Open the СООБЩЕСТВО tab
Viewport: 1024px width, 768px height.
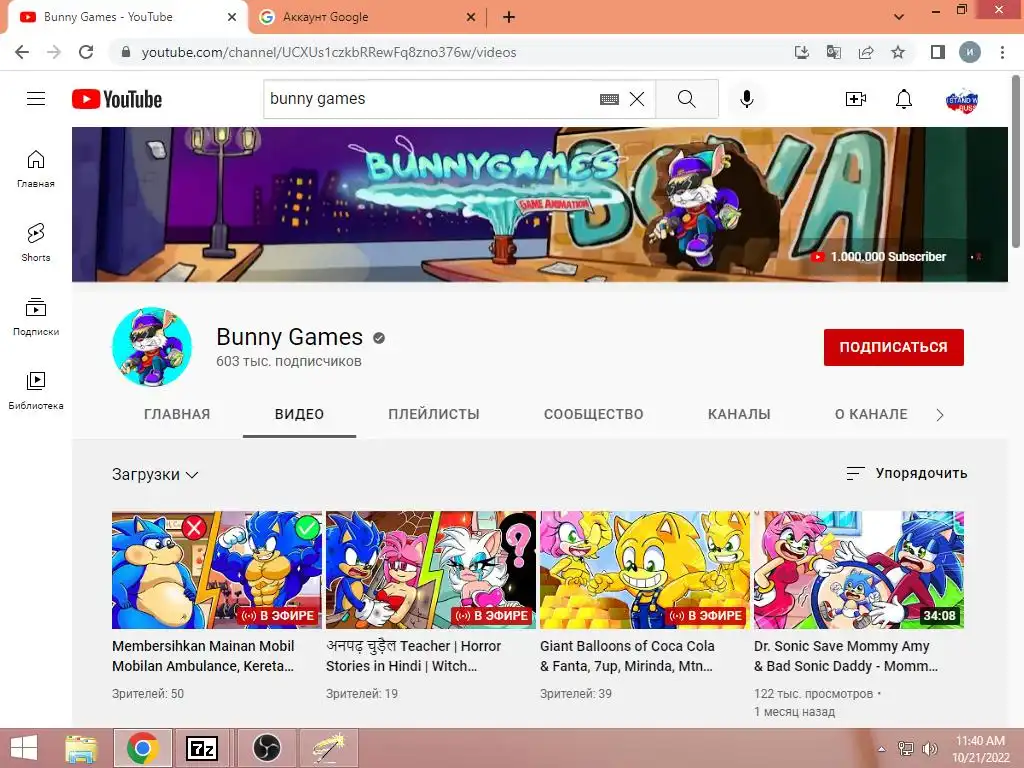point(594,414)
